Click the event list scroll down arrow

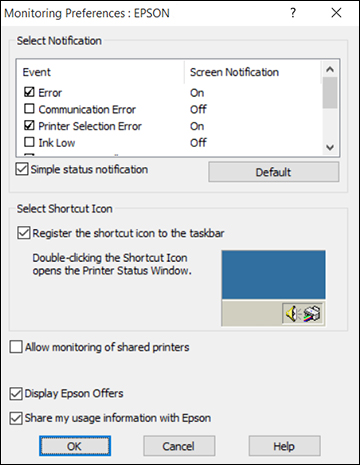(x=330, y=147)
